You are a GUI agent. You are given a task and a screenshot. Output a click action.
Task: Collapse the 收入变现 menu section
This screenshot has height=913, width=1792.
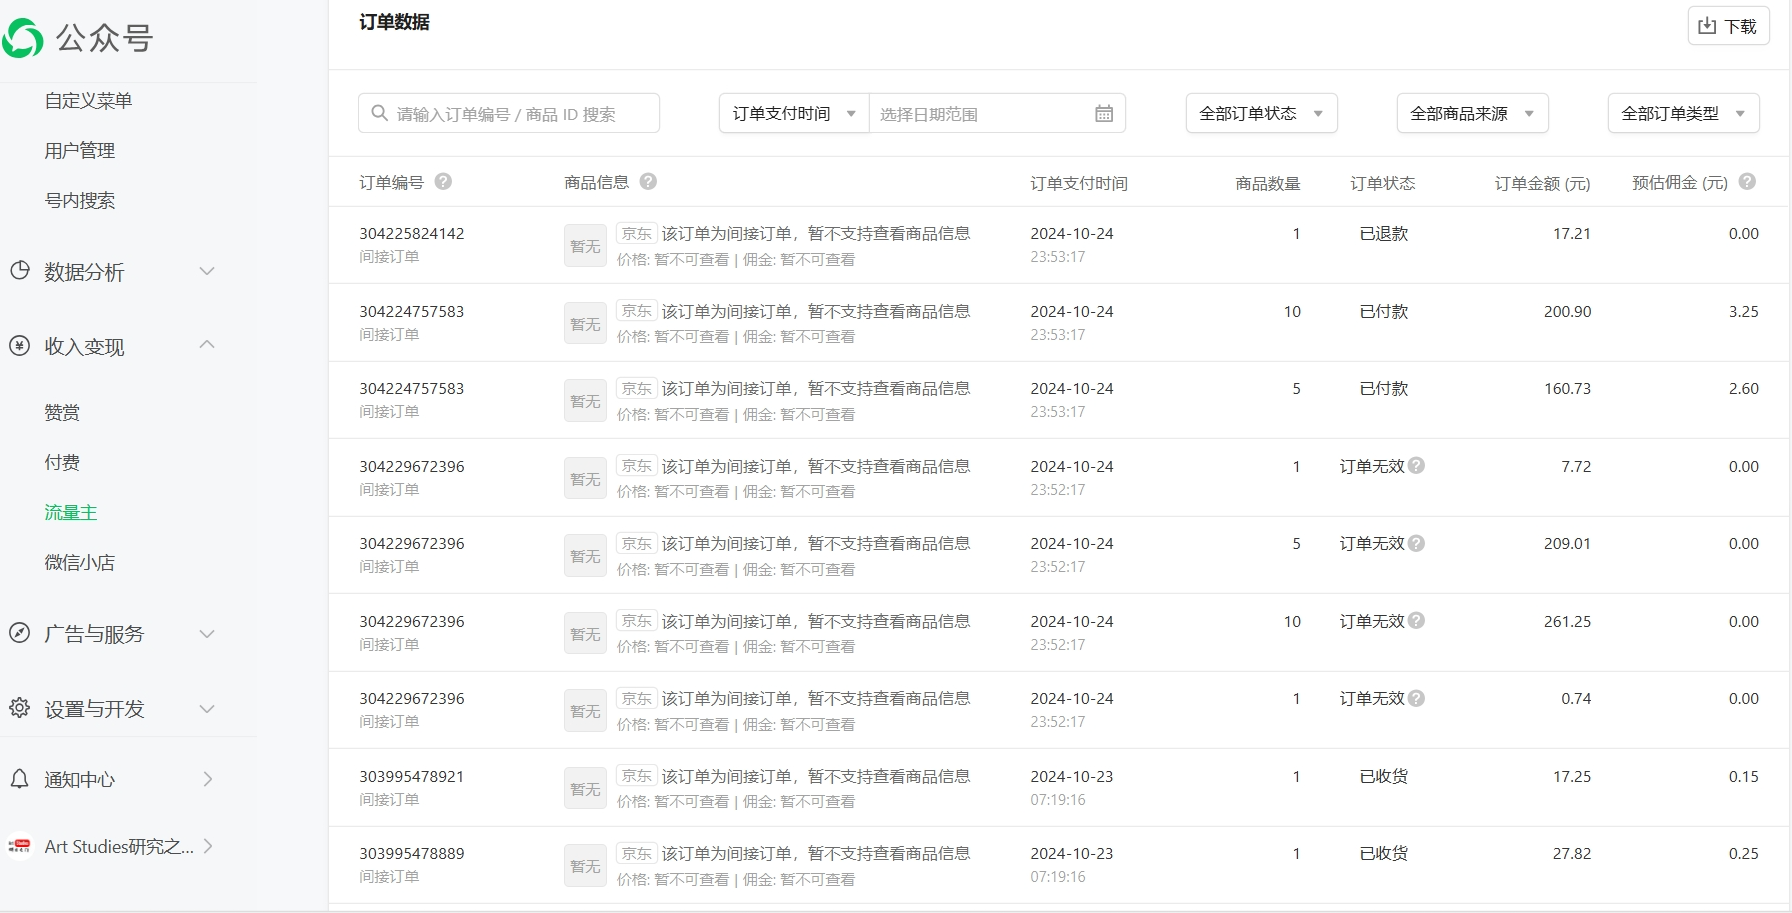tap(207, 345)
